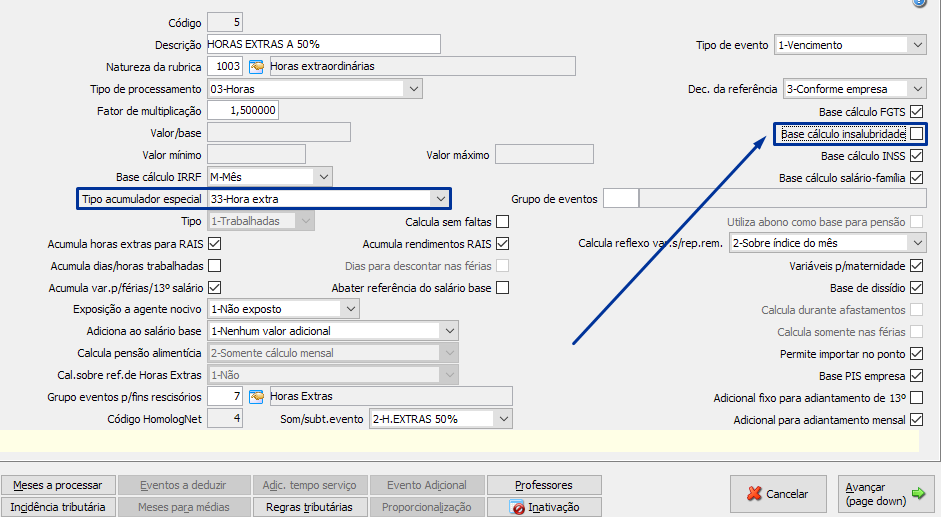The width and height of the screenshot is (941, 517).
Task: Toggle Base cálculo FGTS checkbox
Action: (916, 112)
